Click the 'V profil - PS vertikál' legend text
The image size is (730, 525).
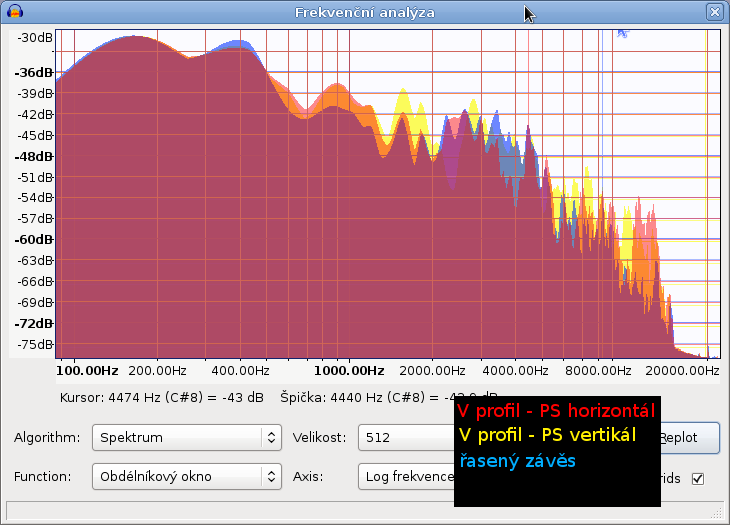click(x=547, y=435)
